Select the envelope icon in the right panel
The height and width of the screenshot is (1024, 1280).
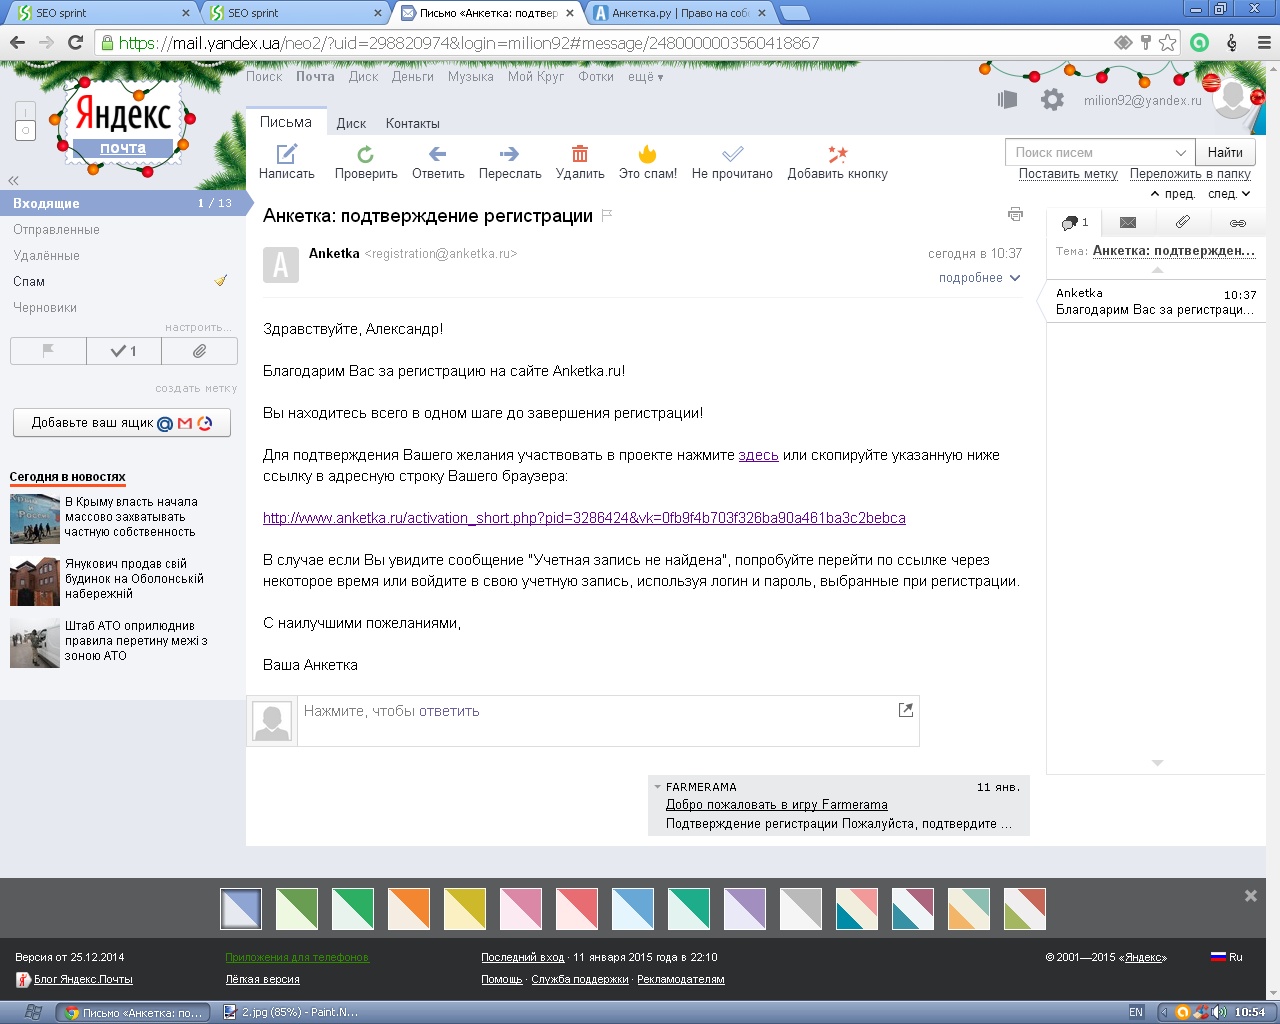pos(1128,223)
